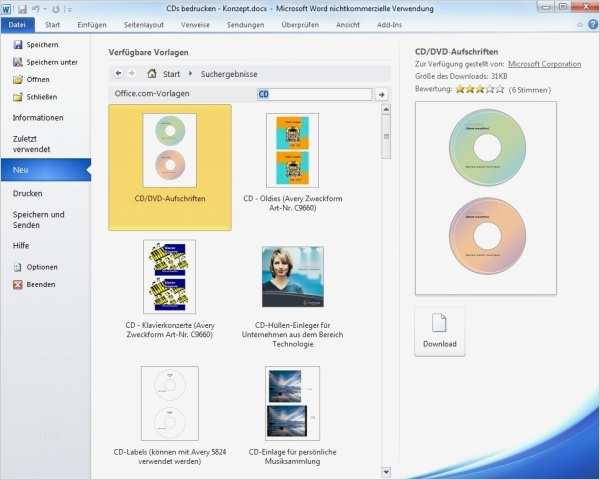Open the Verweise ribbon tab

coord(195,25)
